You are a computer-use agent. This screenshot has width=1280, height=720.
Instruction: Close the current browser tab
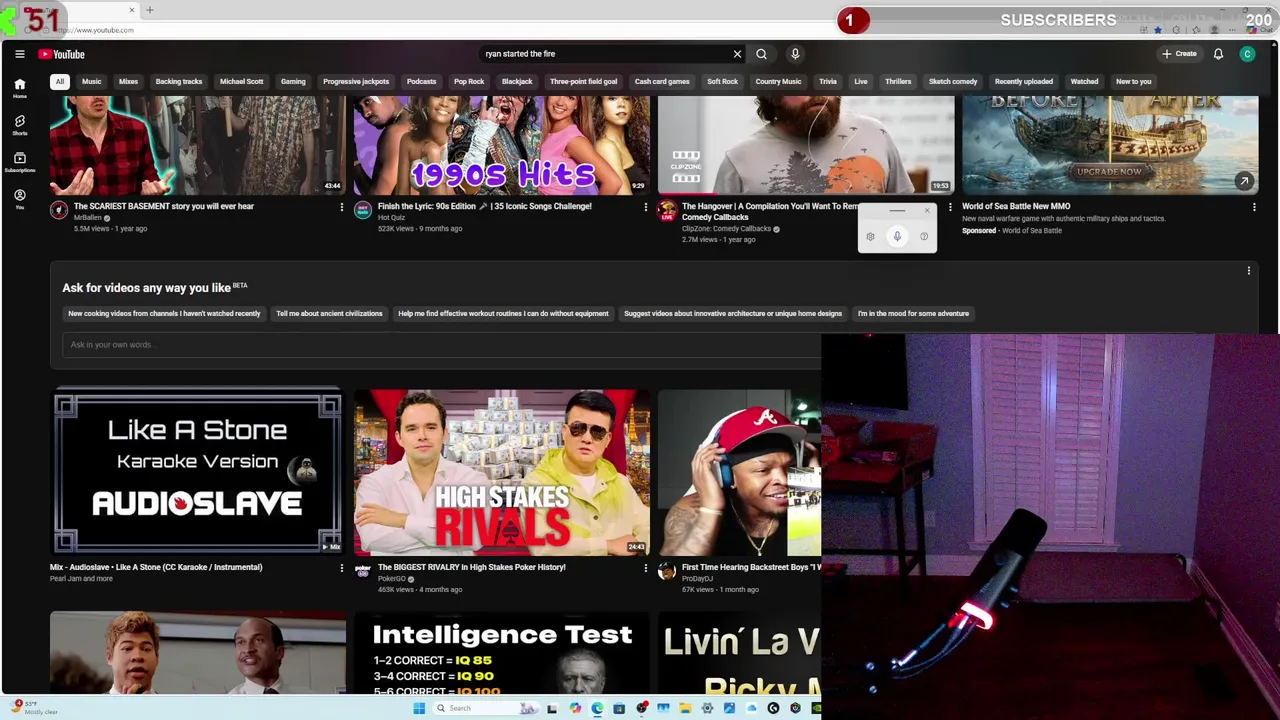coord(131,10)
